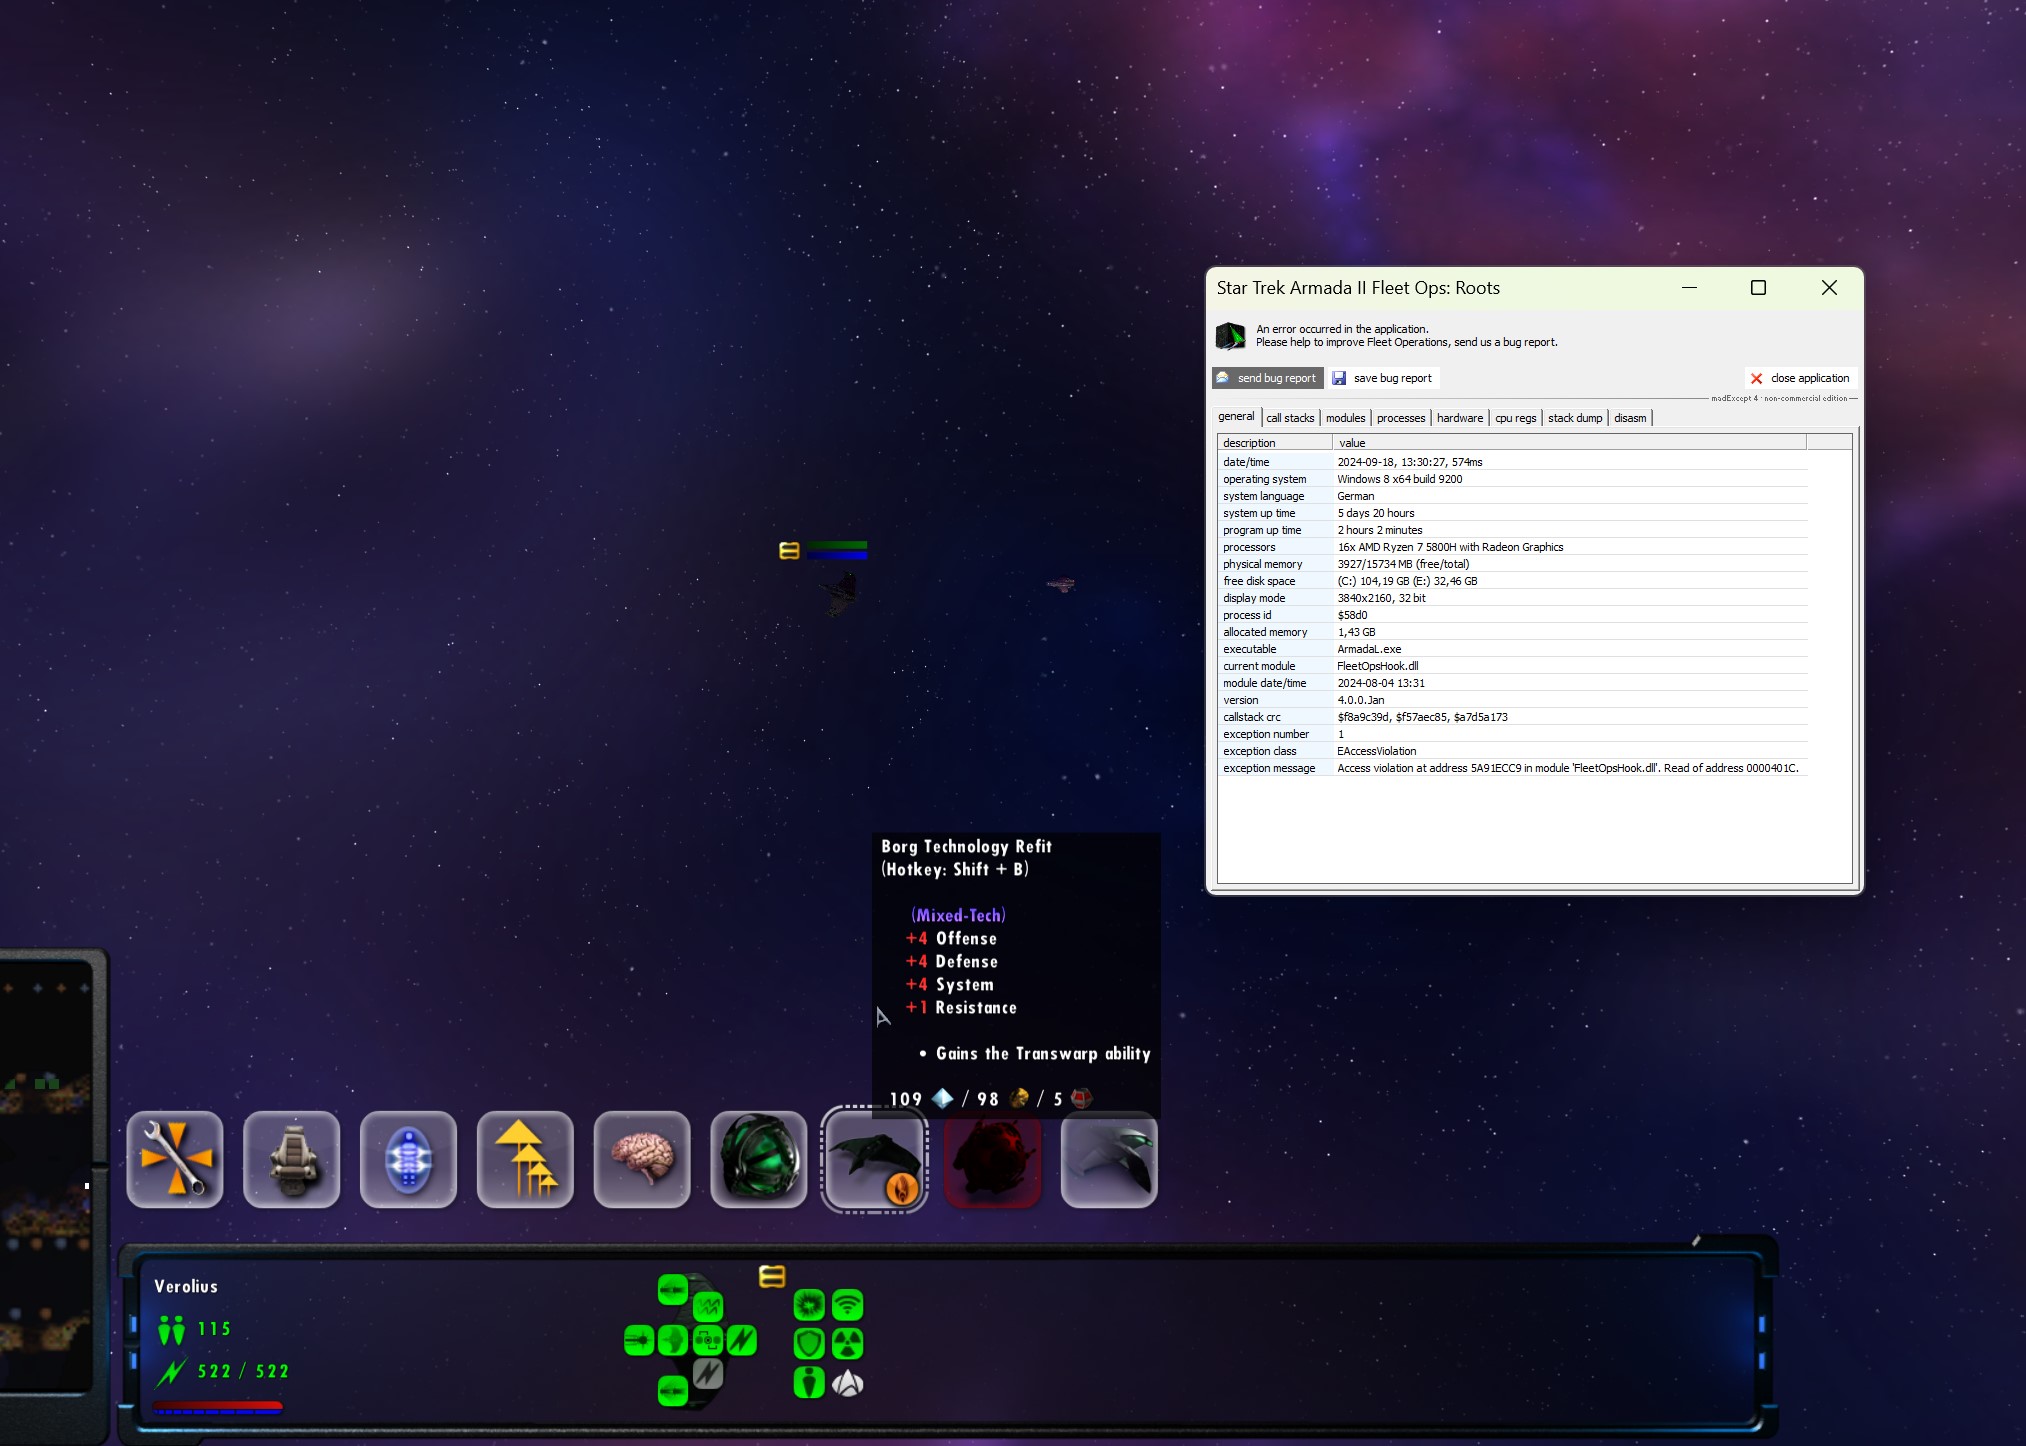Screen dimensions: 2026x1446
Task: Select the exception message row
Action: click(x=1512, y=768)
